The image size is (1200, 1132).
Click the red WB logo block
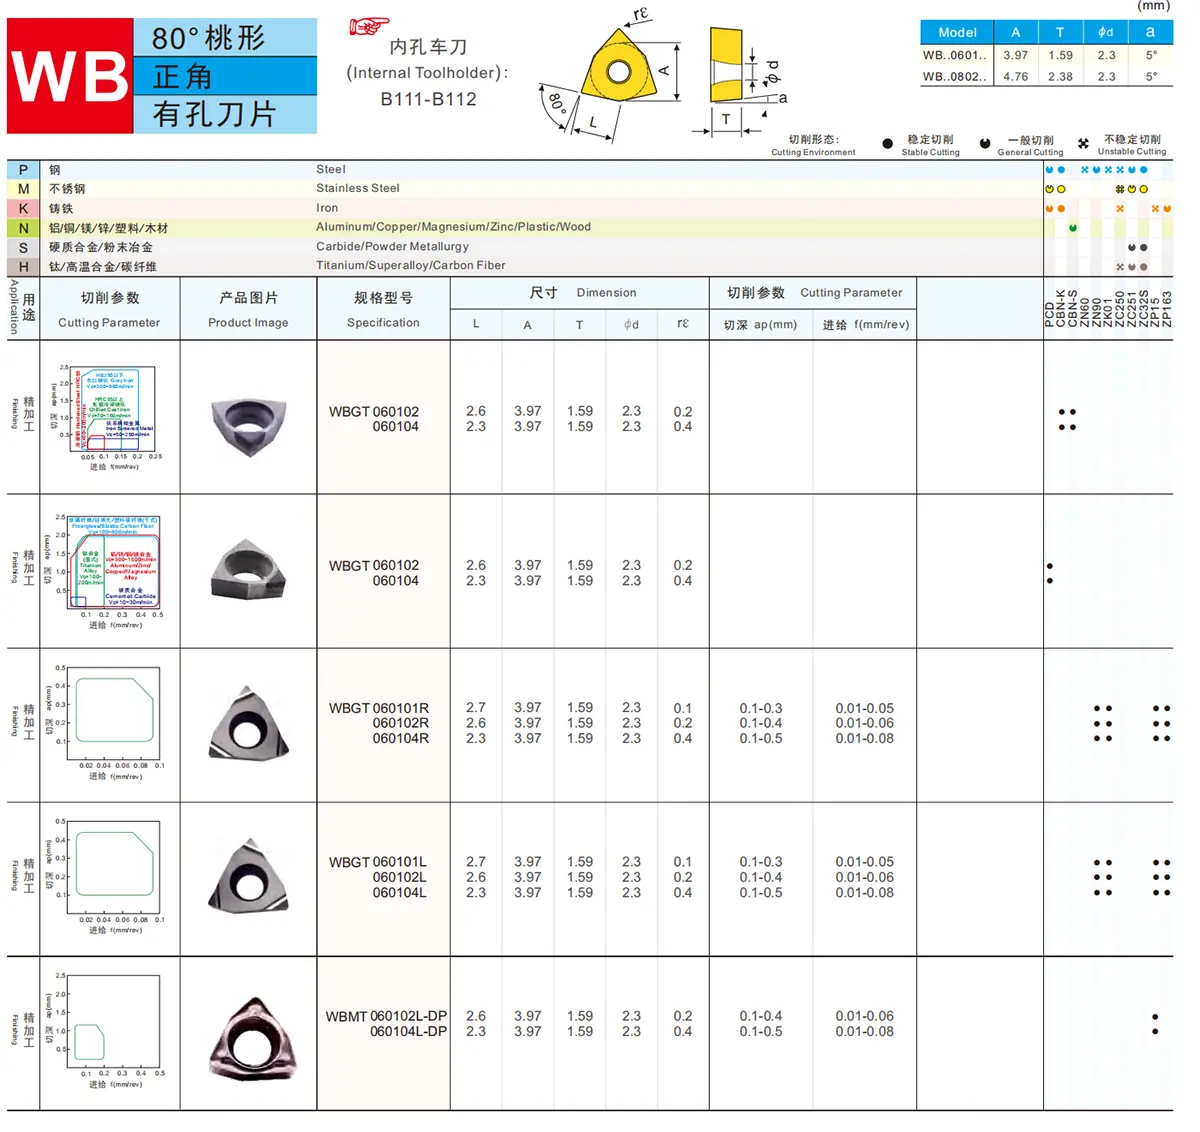coord(70,76)
